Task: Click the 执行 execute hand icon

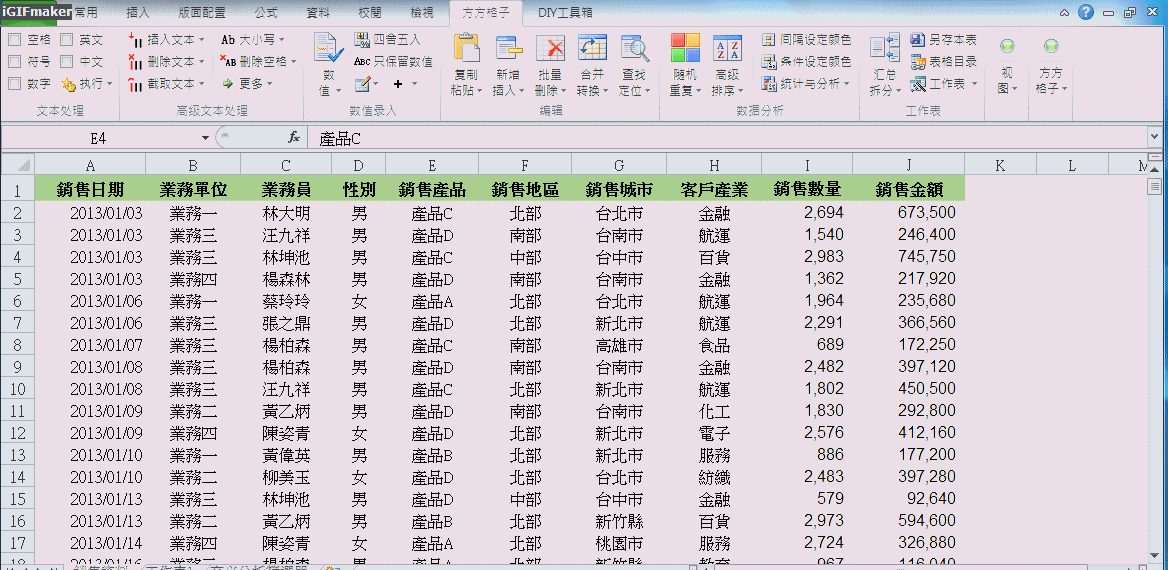Action: pyautogui.click(x=69, y=84)
